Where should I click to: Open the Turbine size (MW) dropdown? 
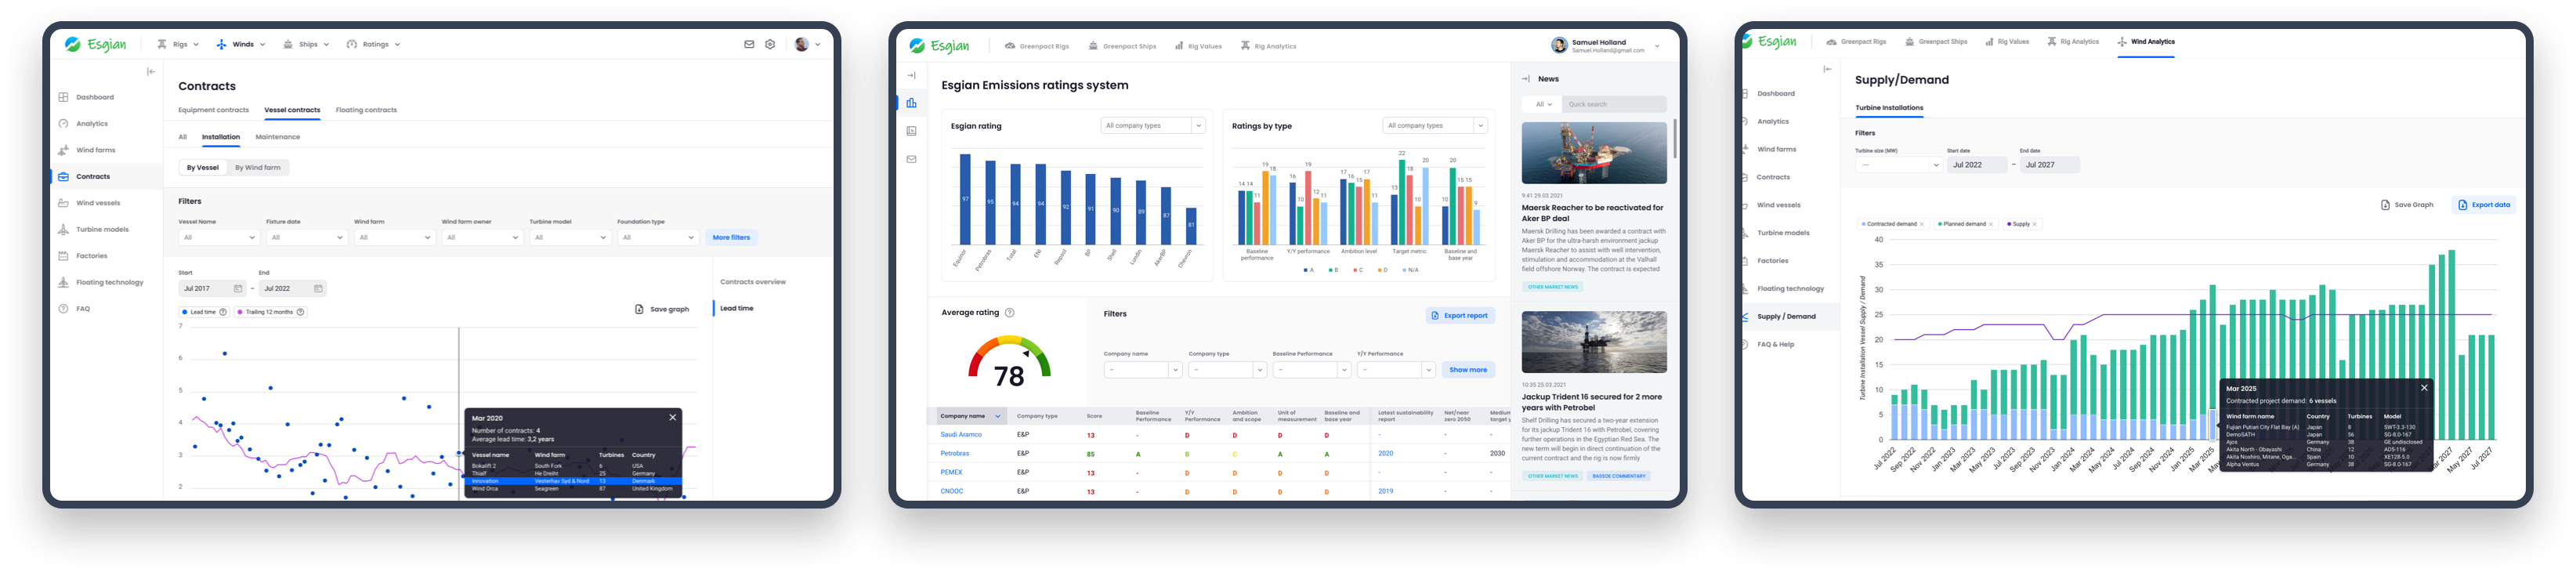[1897, 165]
